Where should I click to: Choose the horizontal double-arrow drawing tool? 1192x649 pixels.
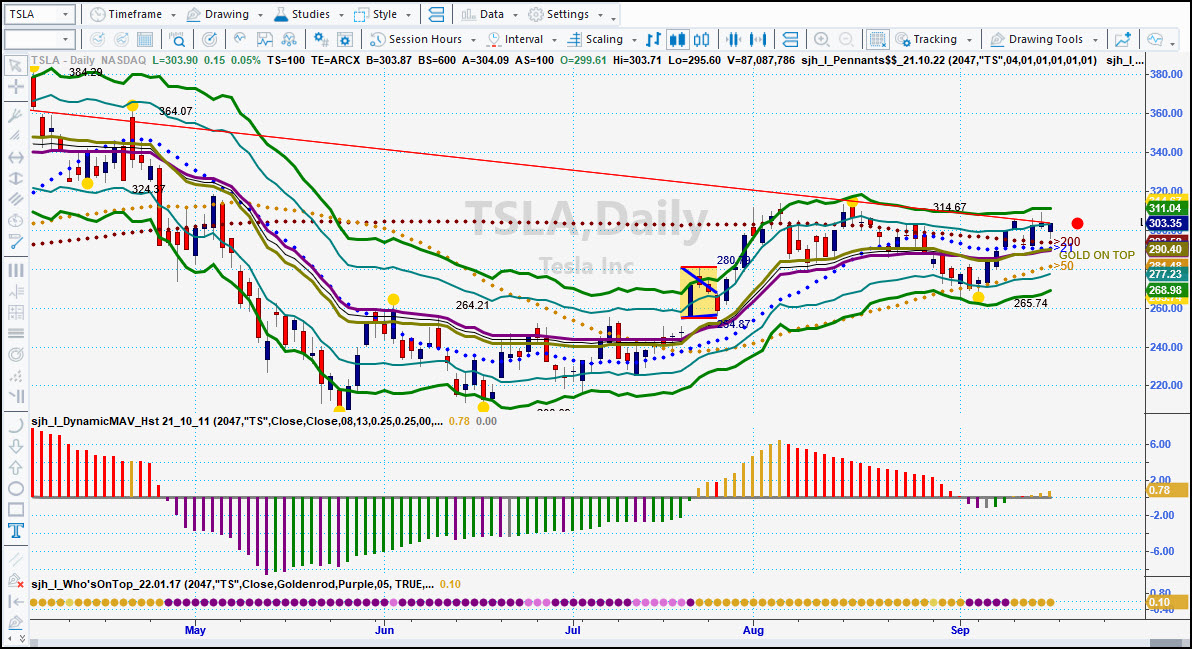click(14, 157)
